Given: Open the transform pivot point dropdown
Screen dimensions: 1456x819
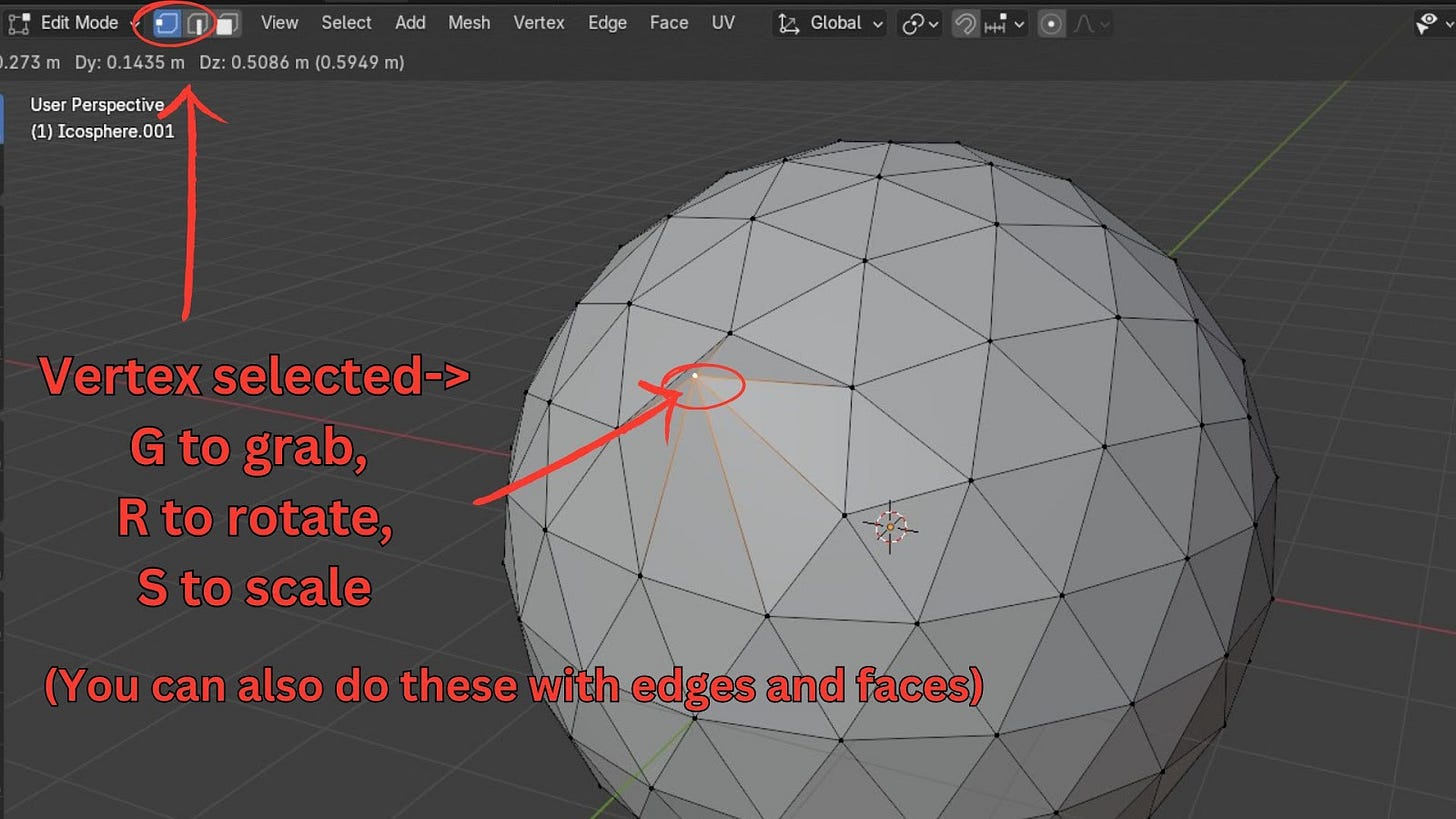Looking at the screenshot, I should point(920,23).
